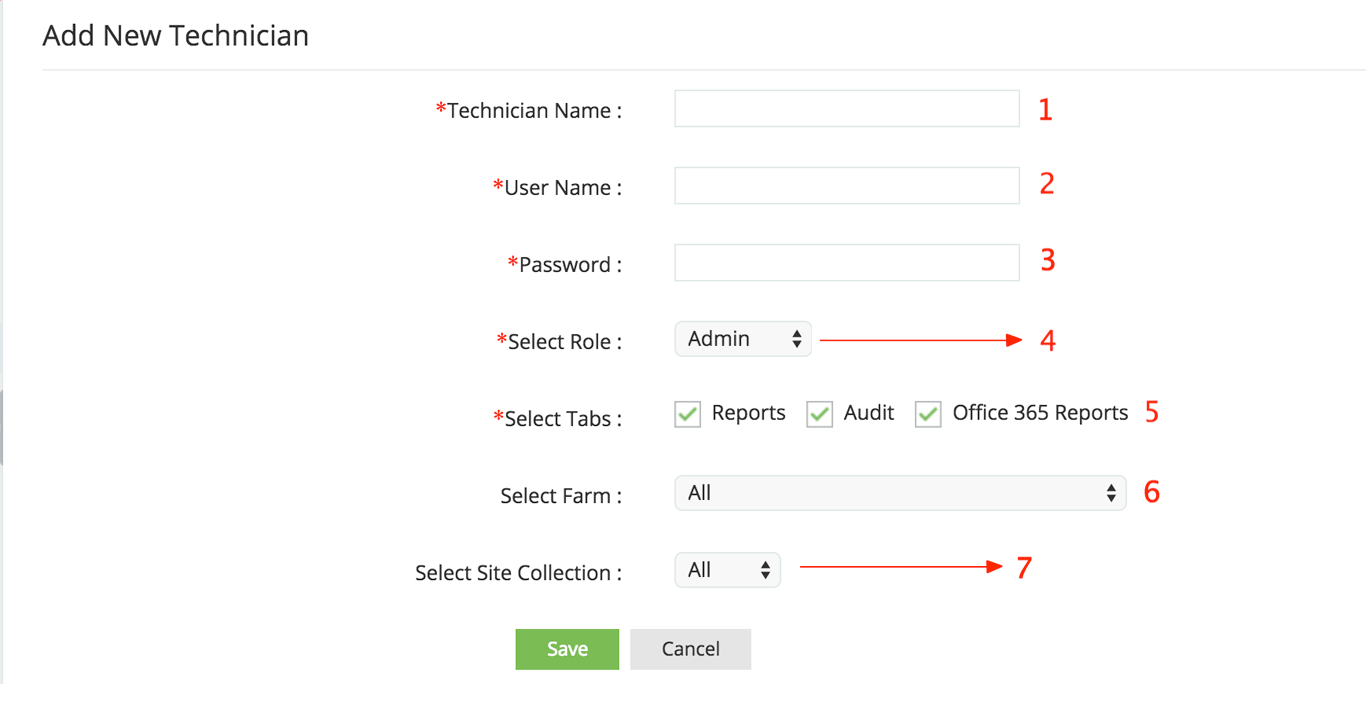This screenshot has height=707, width=1366.
Task: Disable the Office 365 Reports checkbox
Action: [x=928, y=414]
